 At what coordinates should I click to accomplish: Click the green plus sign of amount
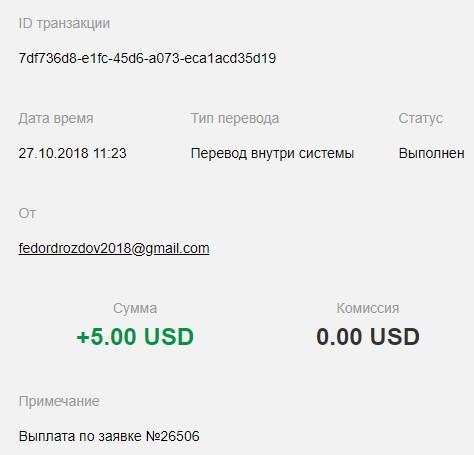coord(82,337)
